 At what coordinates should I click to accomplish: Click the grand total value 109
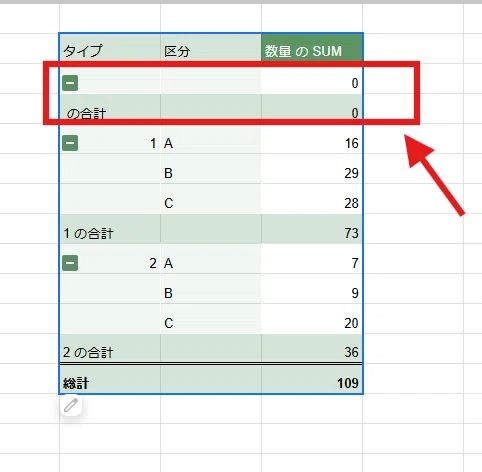(x=348, y=383)
